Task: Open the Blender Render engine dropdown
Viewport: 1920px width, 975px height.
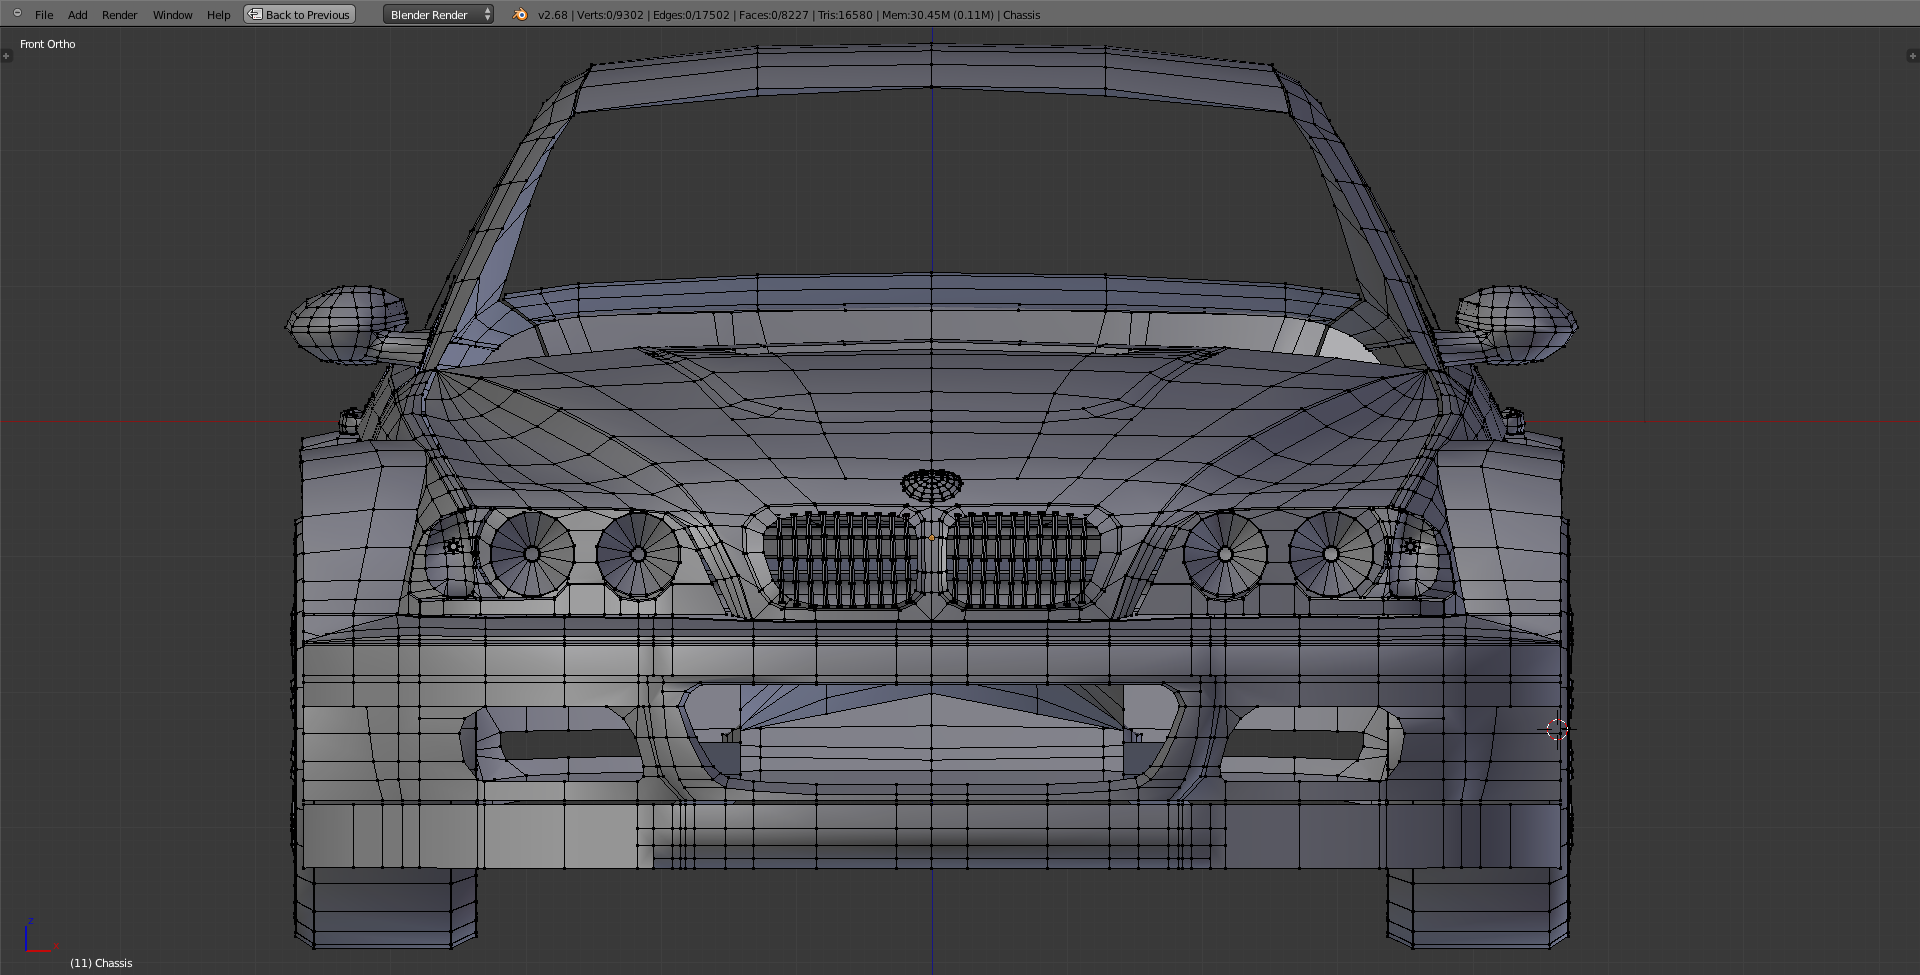Action: click(x=438, y=14)
